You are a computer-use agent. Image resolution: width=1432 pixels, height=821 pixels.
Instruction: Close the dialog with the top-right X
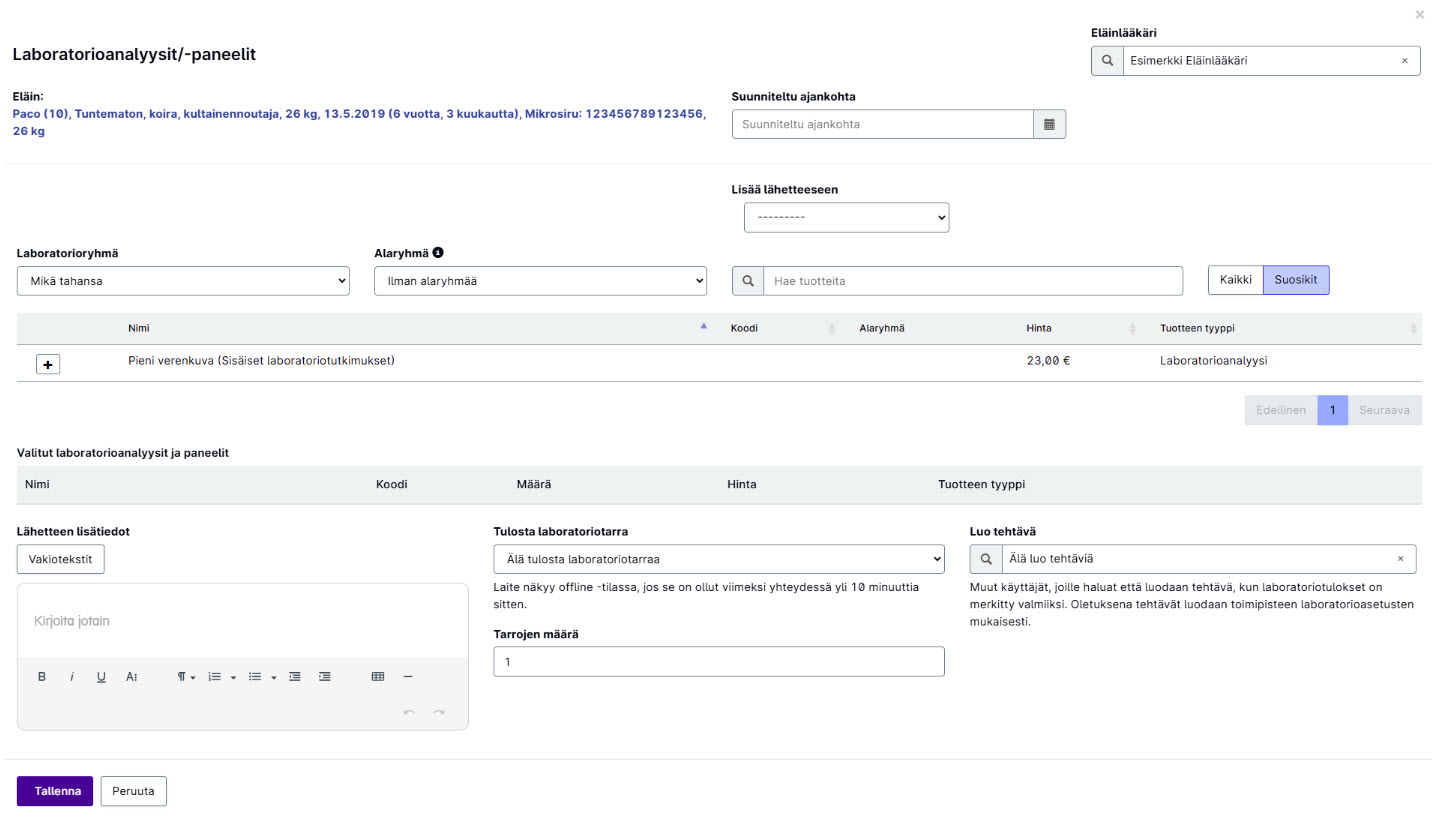(1420, 14)
